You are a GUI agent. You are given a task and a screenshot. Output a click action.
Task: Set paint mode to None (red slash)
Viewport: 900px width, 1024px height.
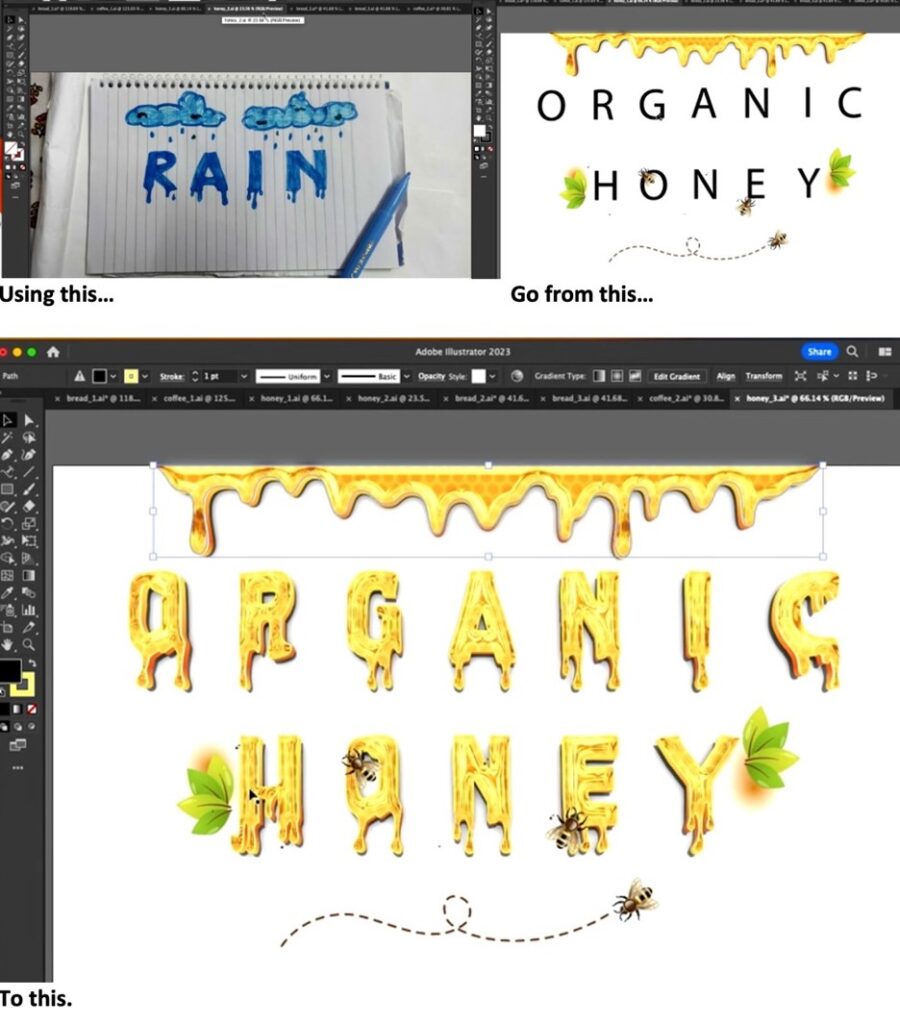click(31, 709)
